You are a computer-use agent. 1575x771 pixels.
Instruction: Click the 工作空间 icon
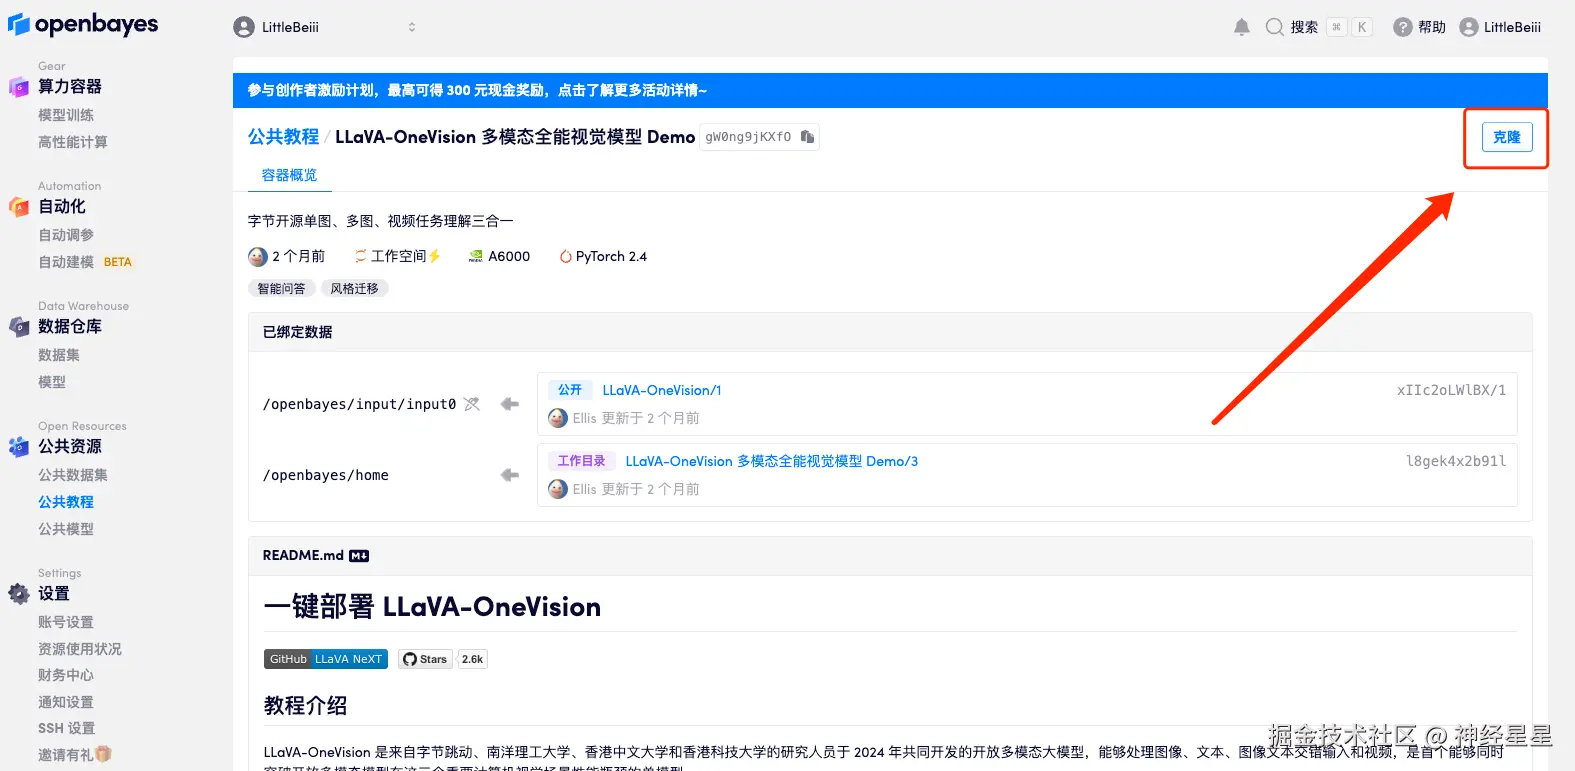pyautogui.click(x=360, y=257)
